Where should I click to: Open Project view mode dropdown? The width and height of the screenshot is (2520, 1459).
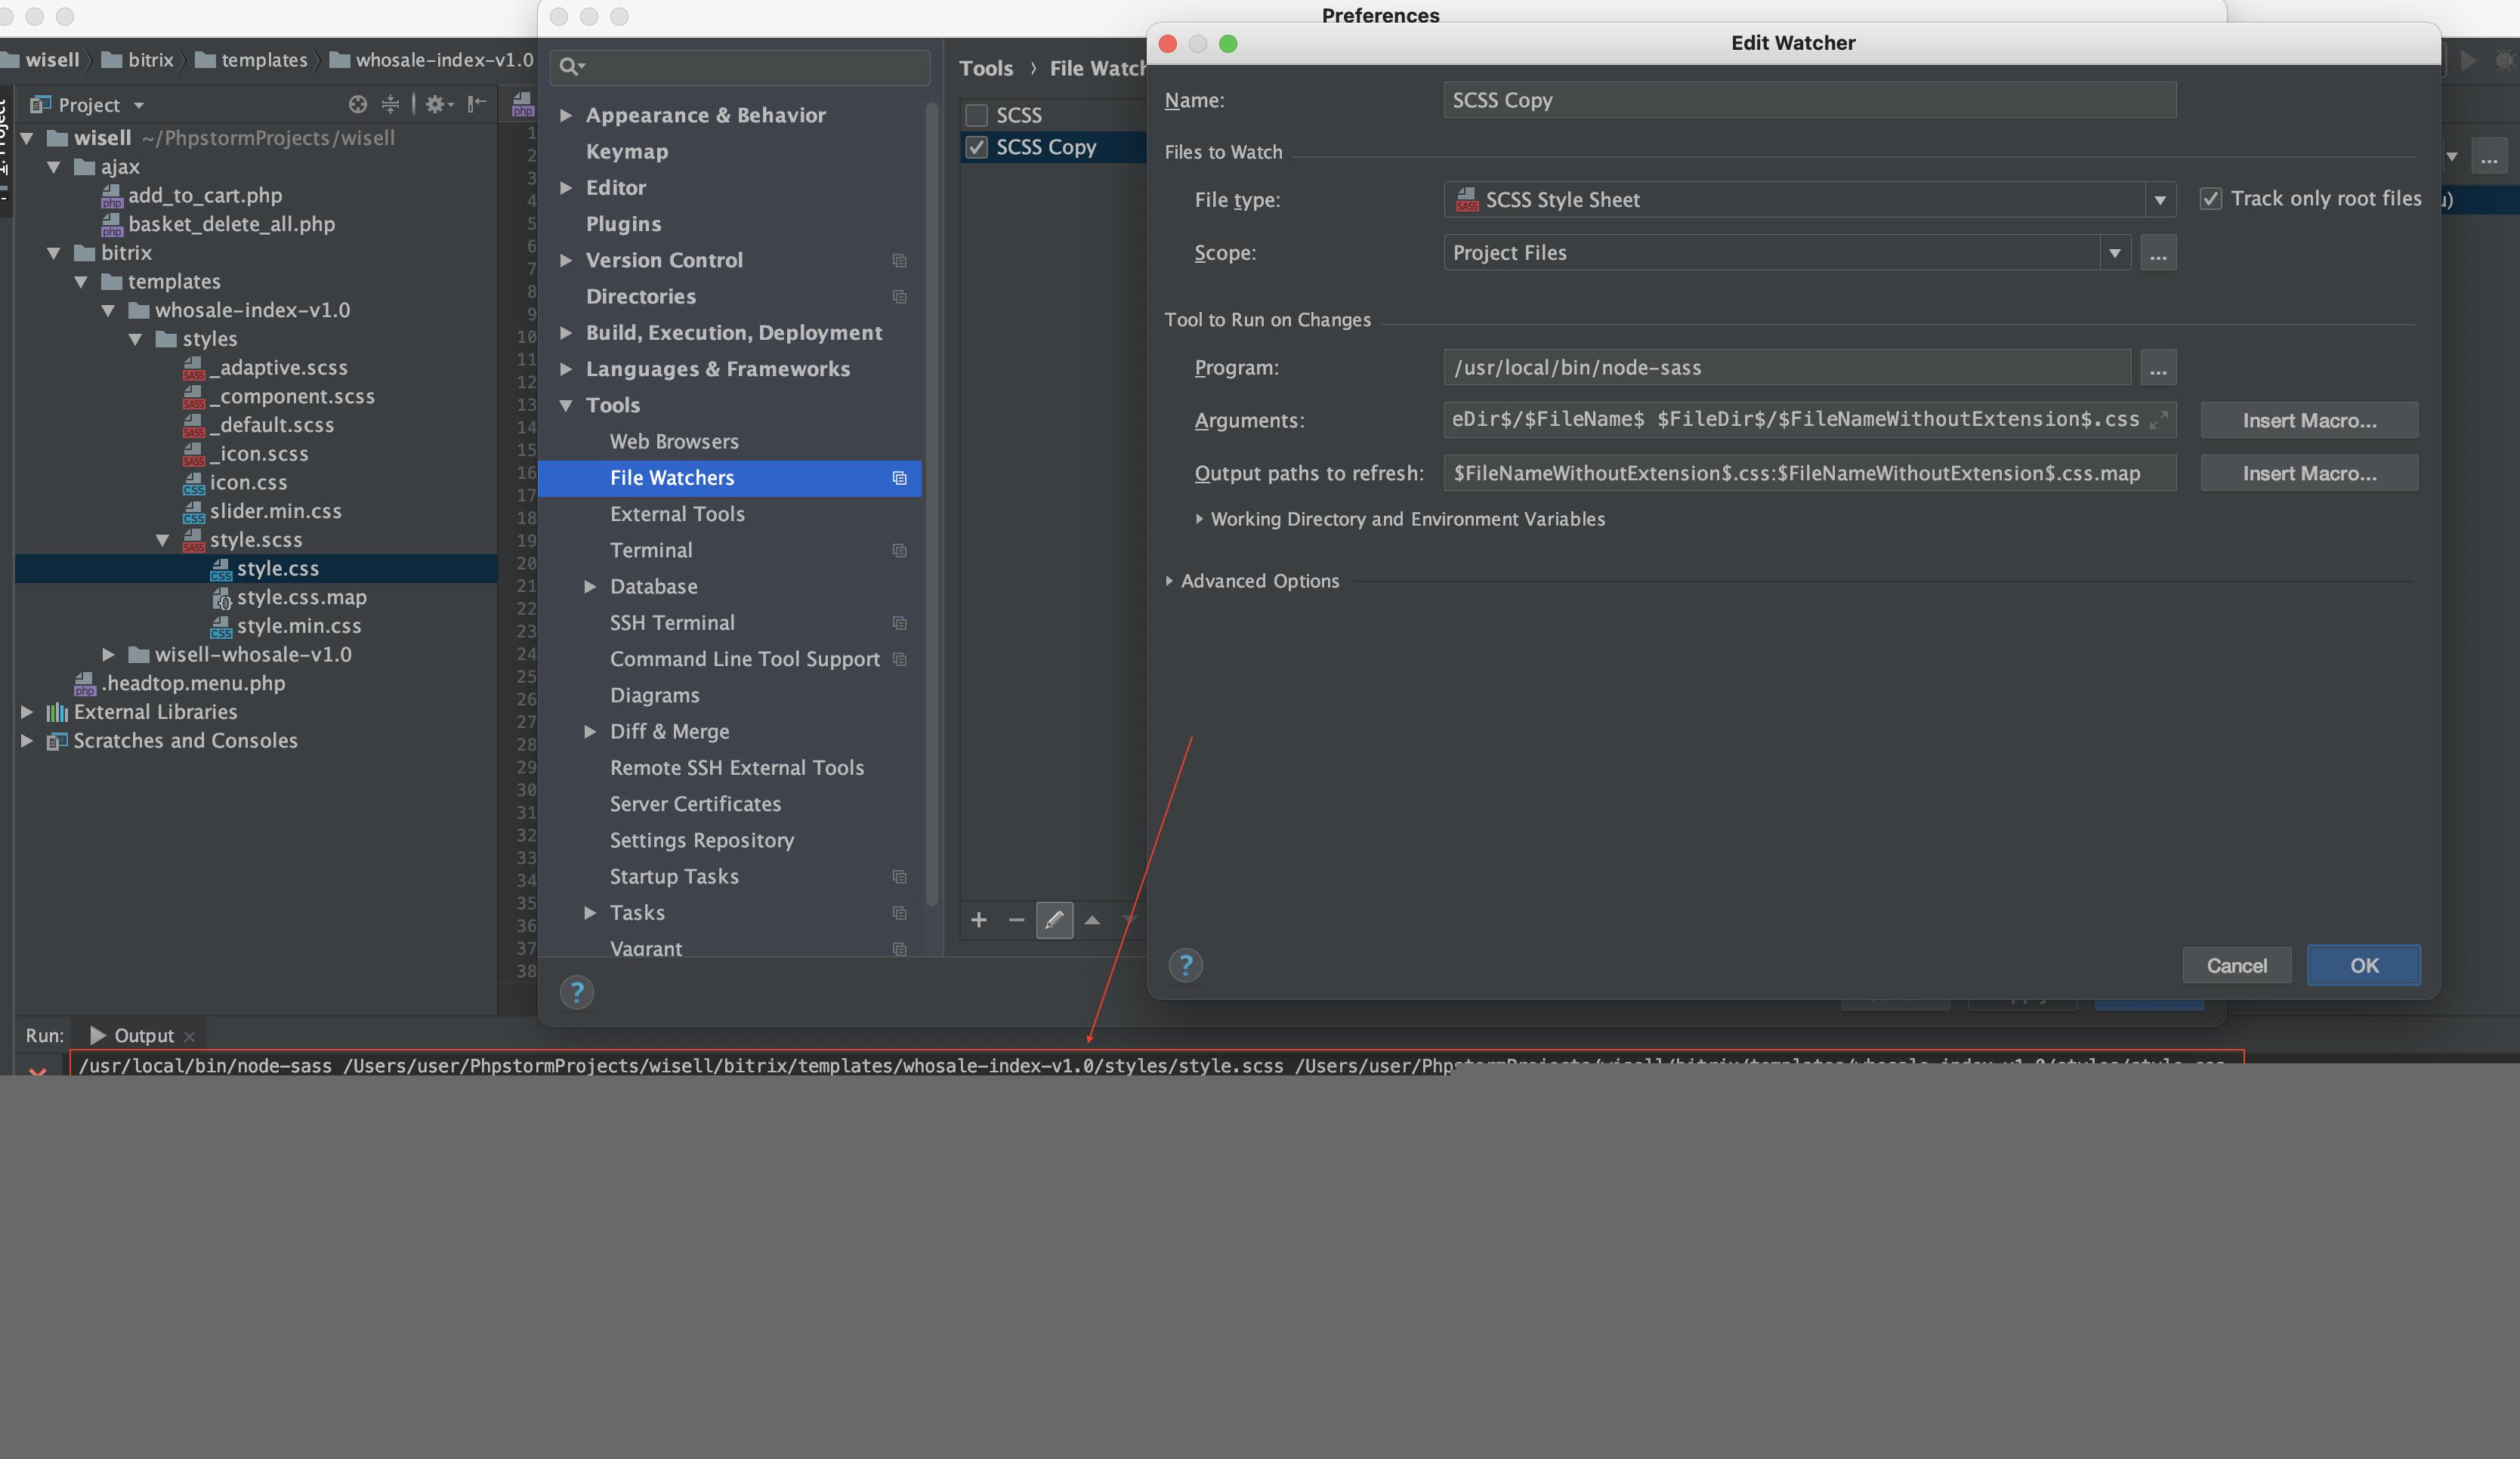pos(139,105)
